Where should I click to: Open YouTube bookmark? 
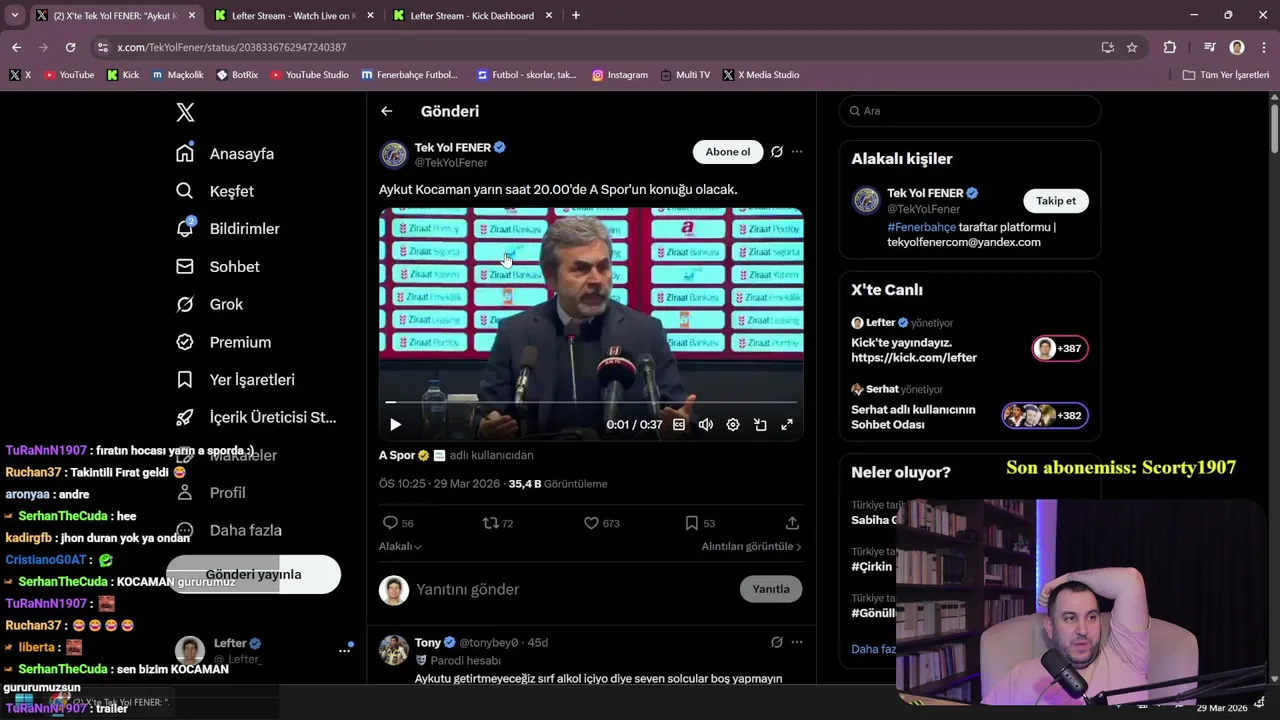[x=69, y=75]
